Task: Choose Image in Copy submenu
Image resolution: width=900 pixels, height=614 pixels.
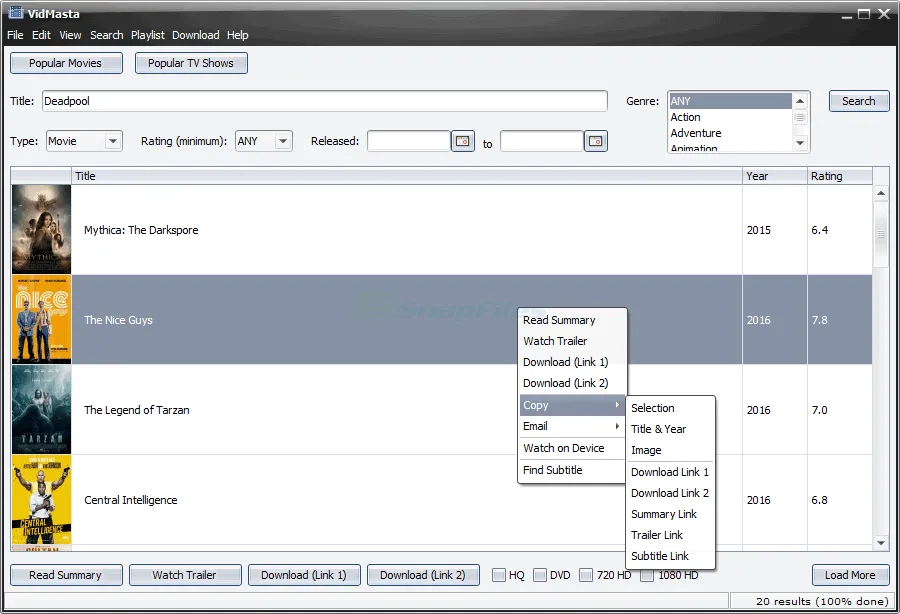Action: (x=670, y=450)
